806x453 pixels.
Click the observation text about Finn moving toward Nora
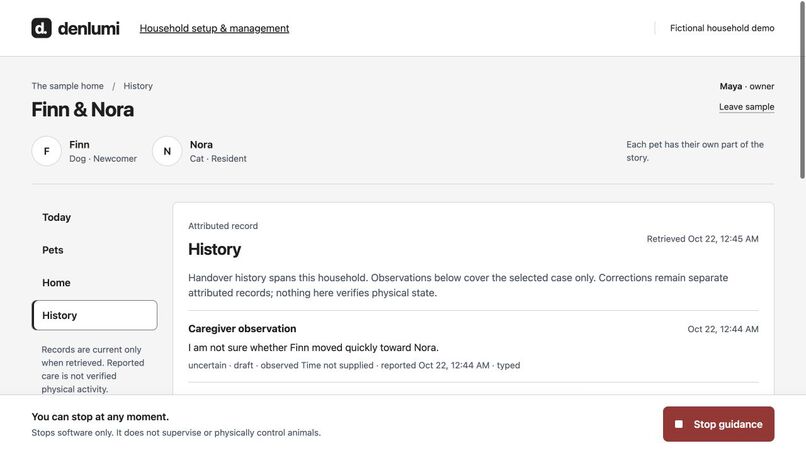[x=313, y=348]
